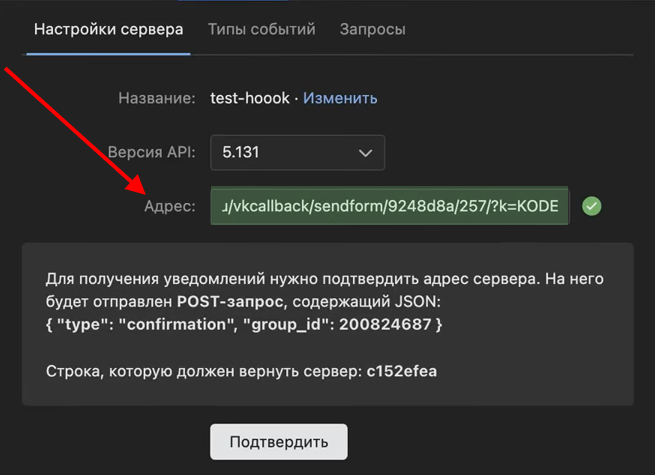Click the bold POST-запрос text
Screen dimensions: 655x475
tap(236, 302)
